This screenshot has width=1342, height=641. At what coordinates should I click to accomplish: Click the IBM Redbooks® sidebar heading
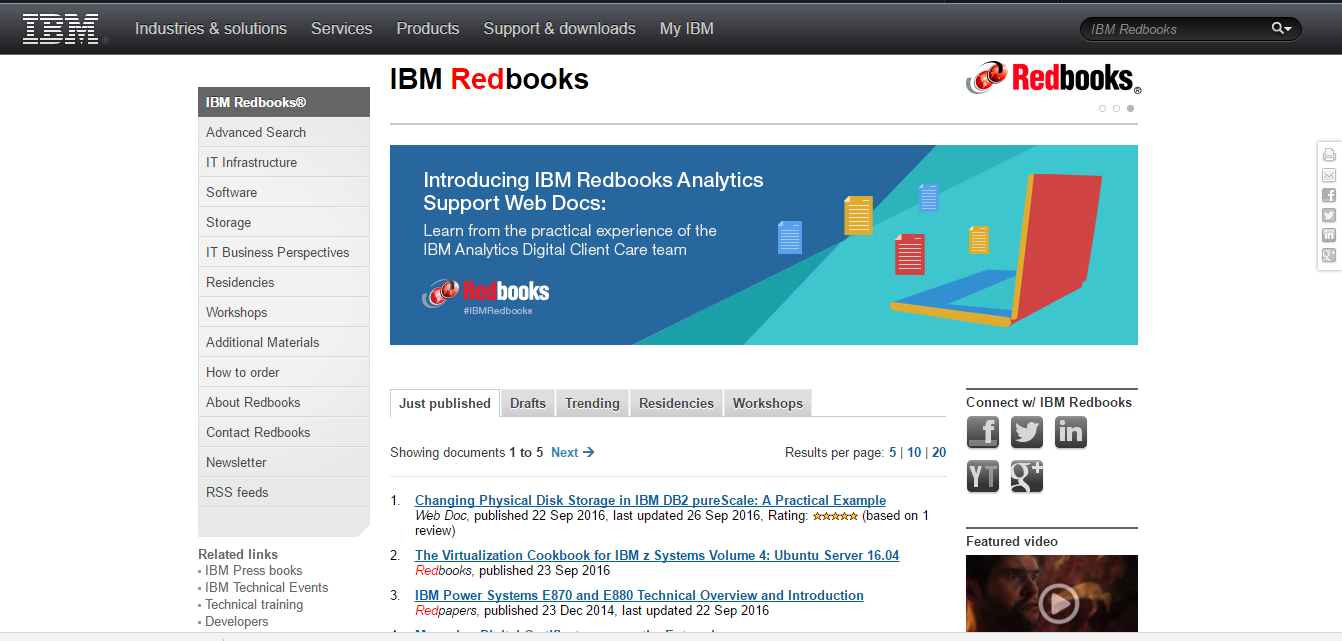click(284, 102)
